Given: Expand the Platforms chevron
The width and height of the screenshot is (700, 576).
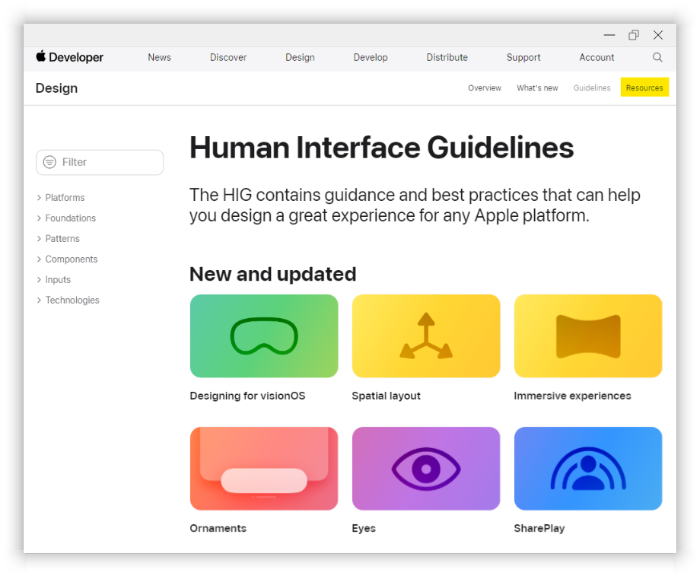Looking at the screenshot, I should 39,197.
